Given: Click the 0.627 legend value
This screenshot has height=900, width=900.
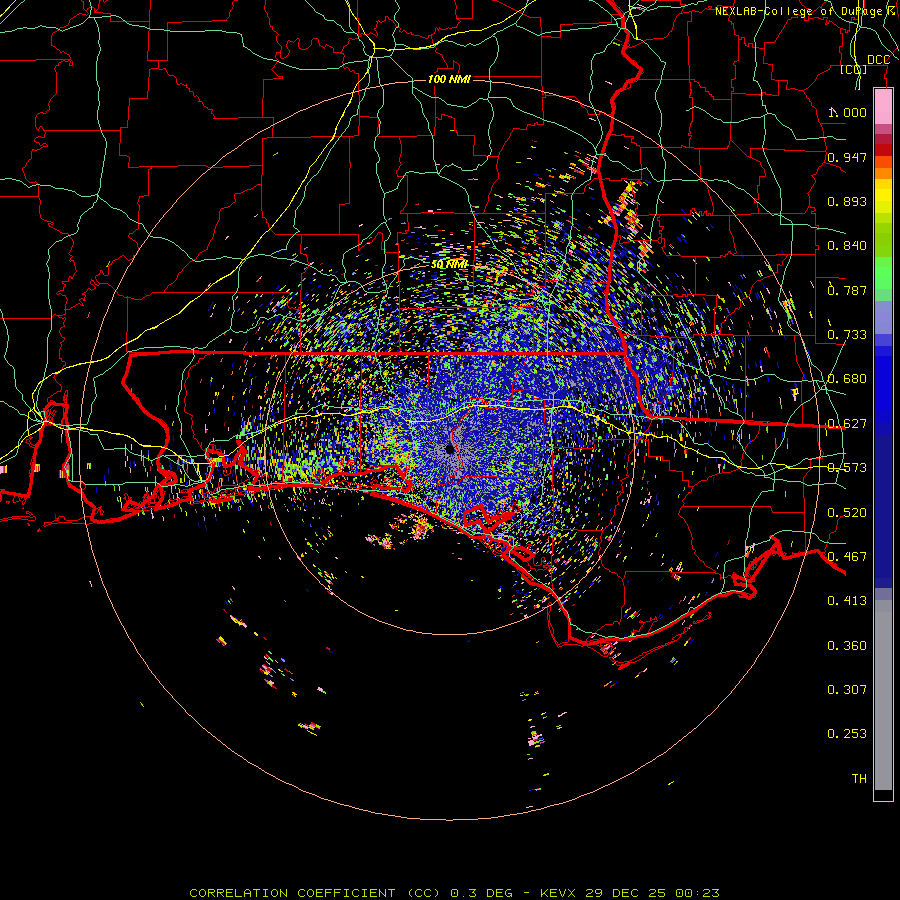Looking at the screenshot, I should coord(847,424).
